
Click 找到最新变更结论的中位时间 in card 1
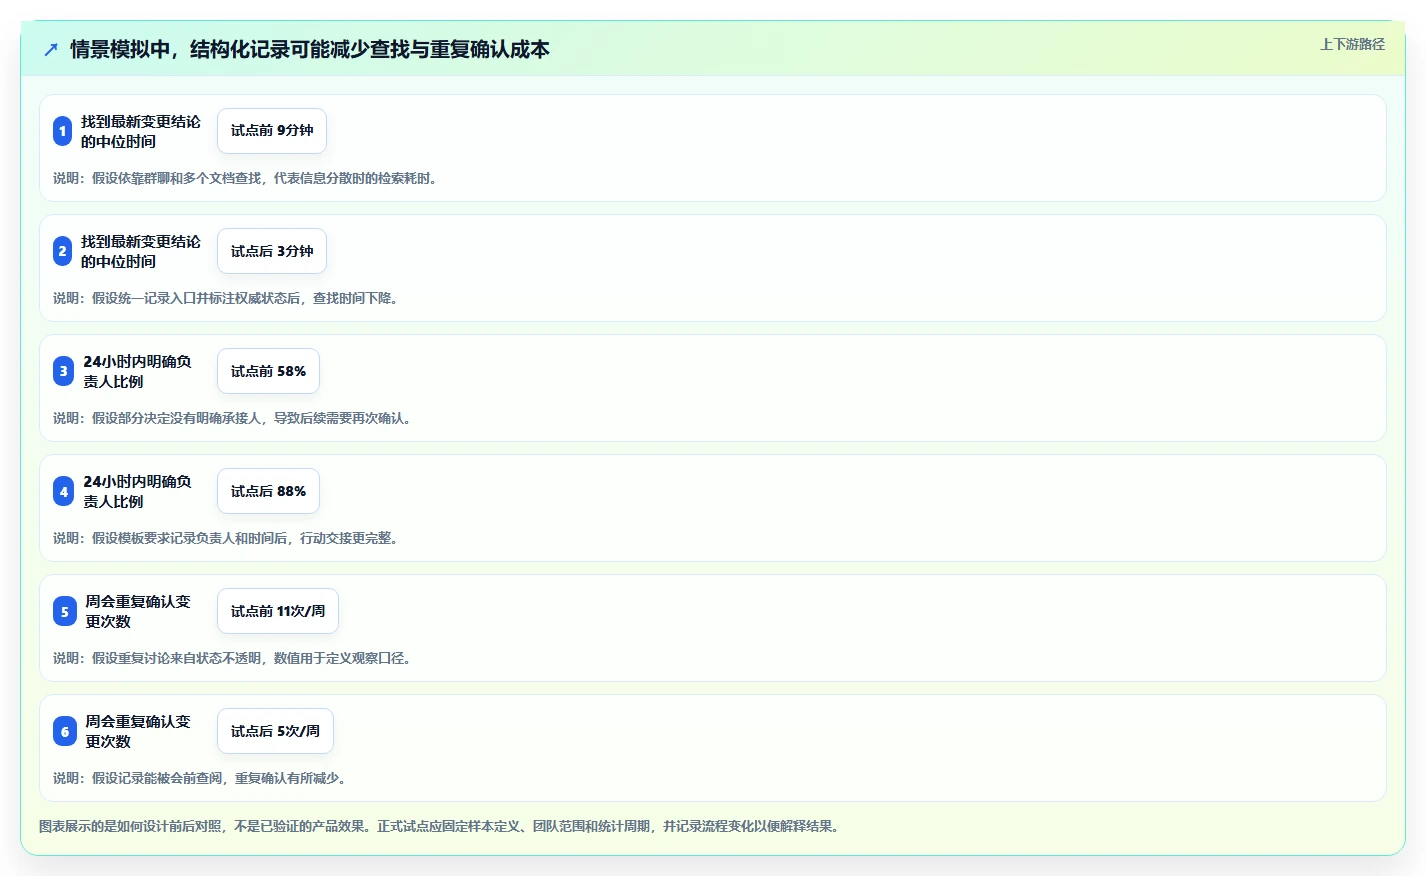tap(141, 131)
